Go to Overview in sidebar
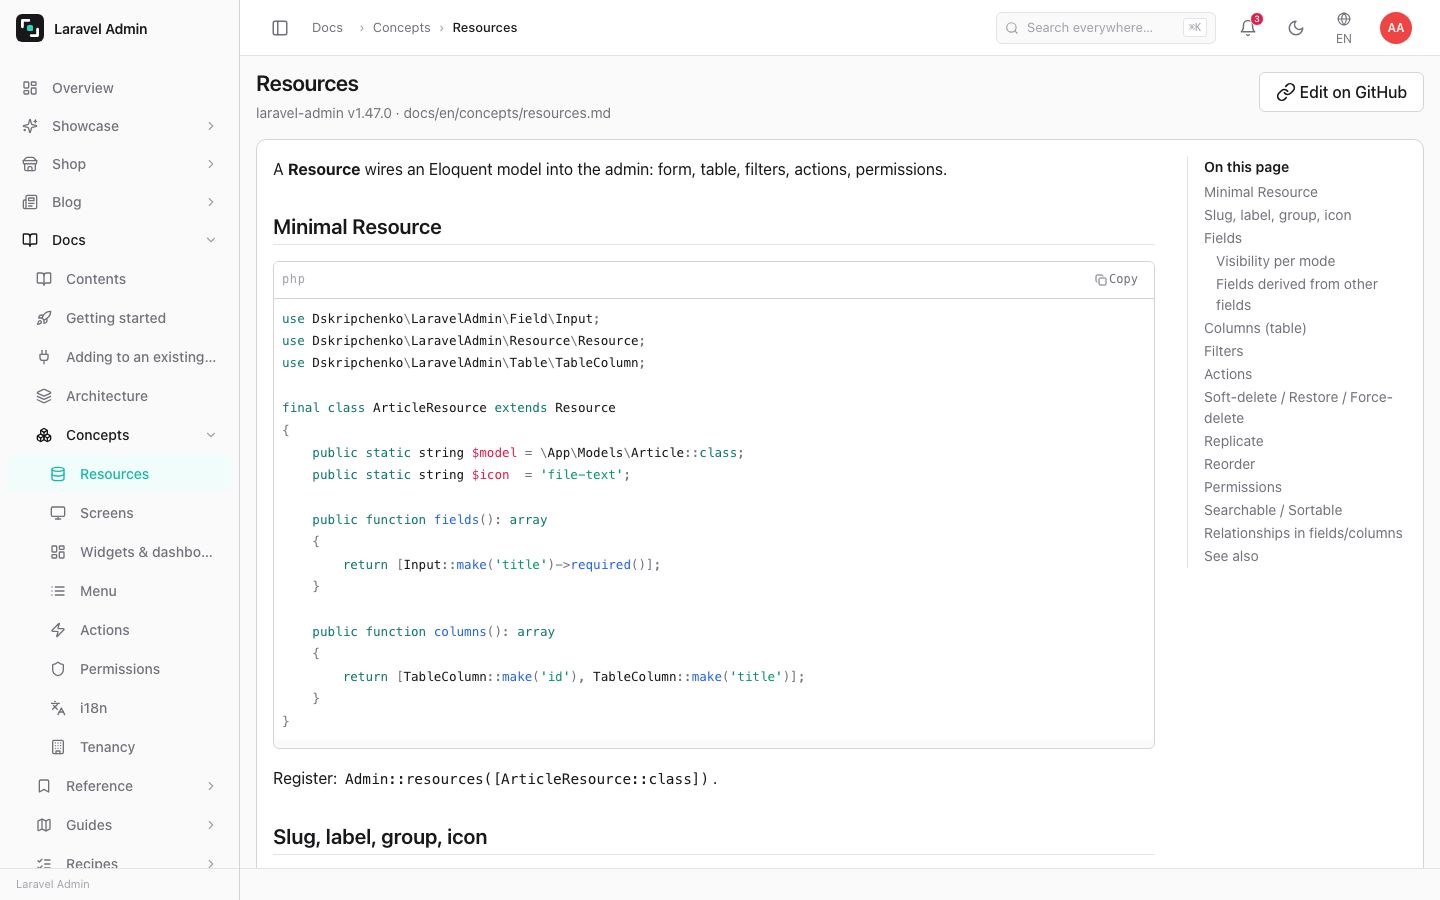The image size is (1440, 900). click(120, 88)
